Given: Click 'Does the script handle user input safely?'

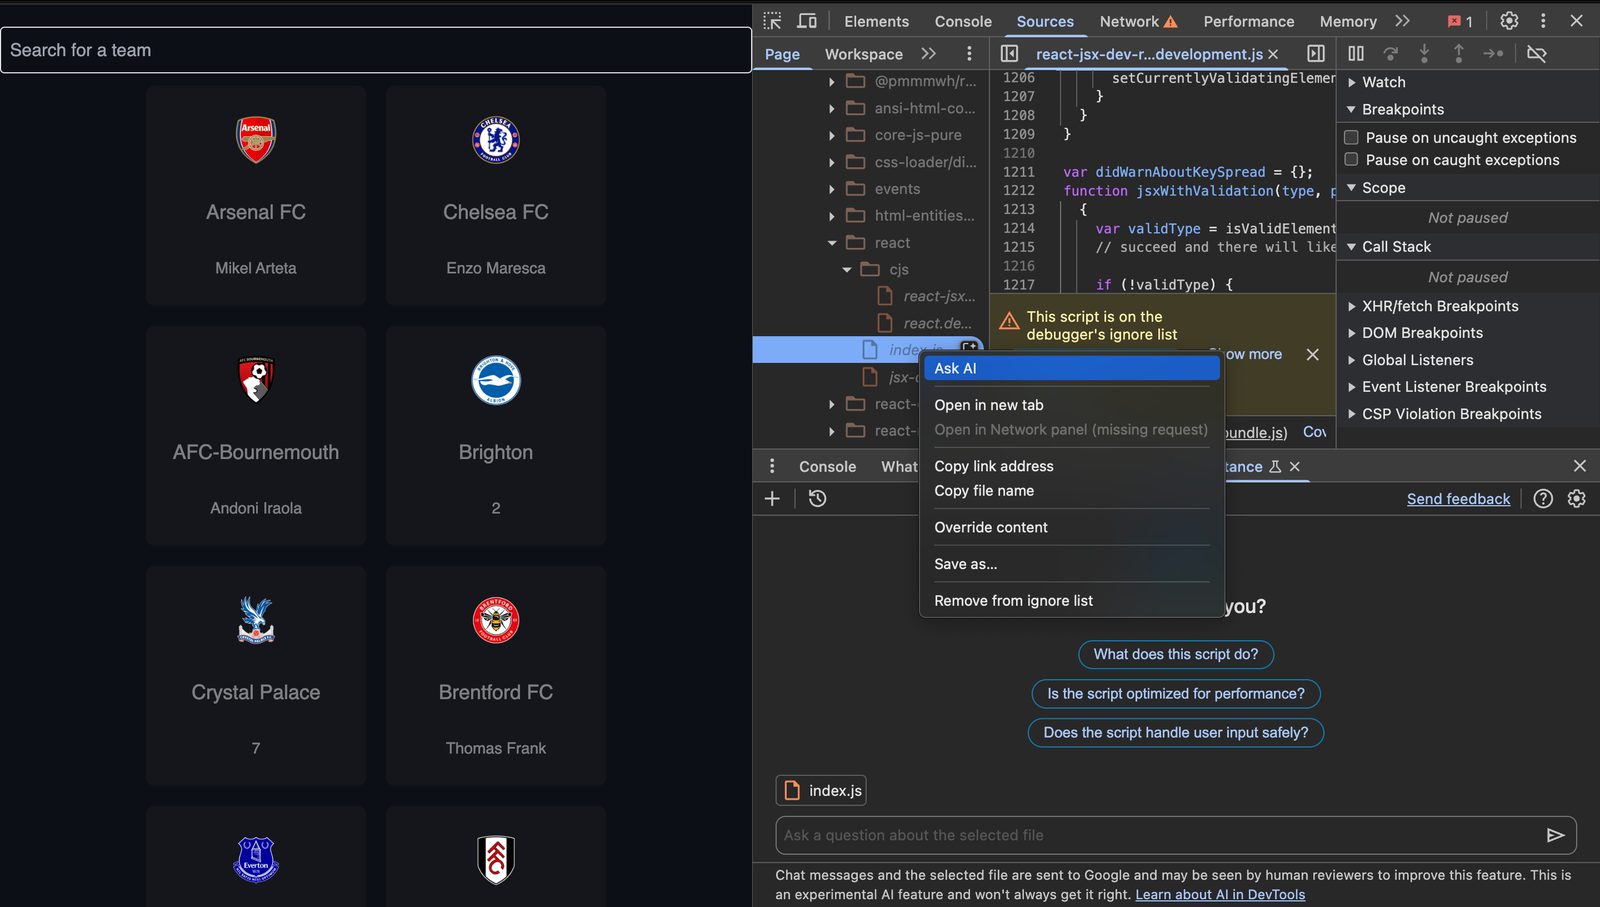Looking at the screenshot, I should [x=1176, y=732].
